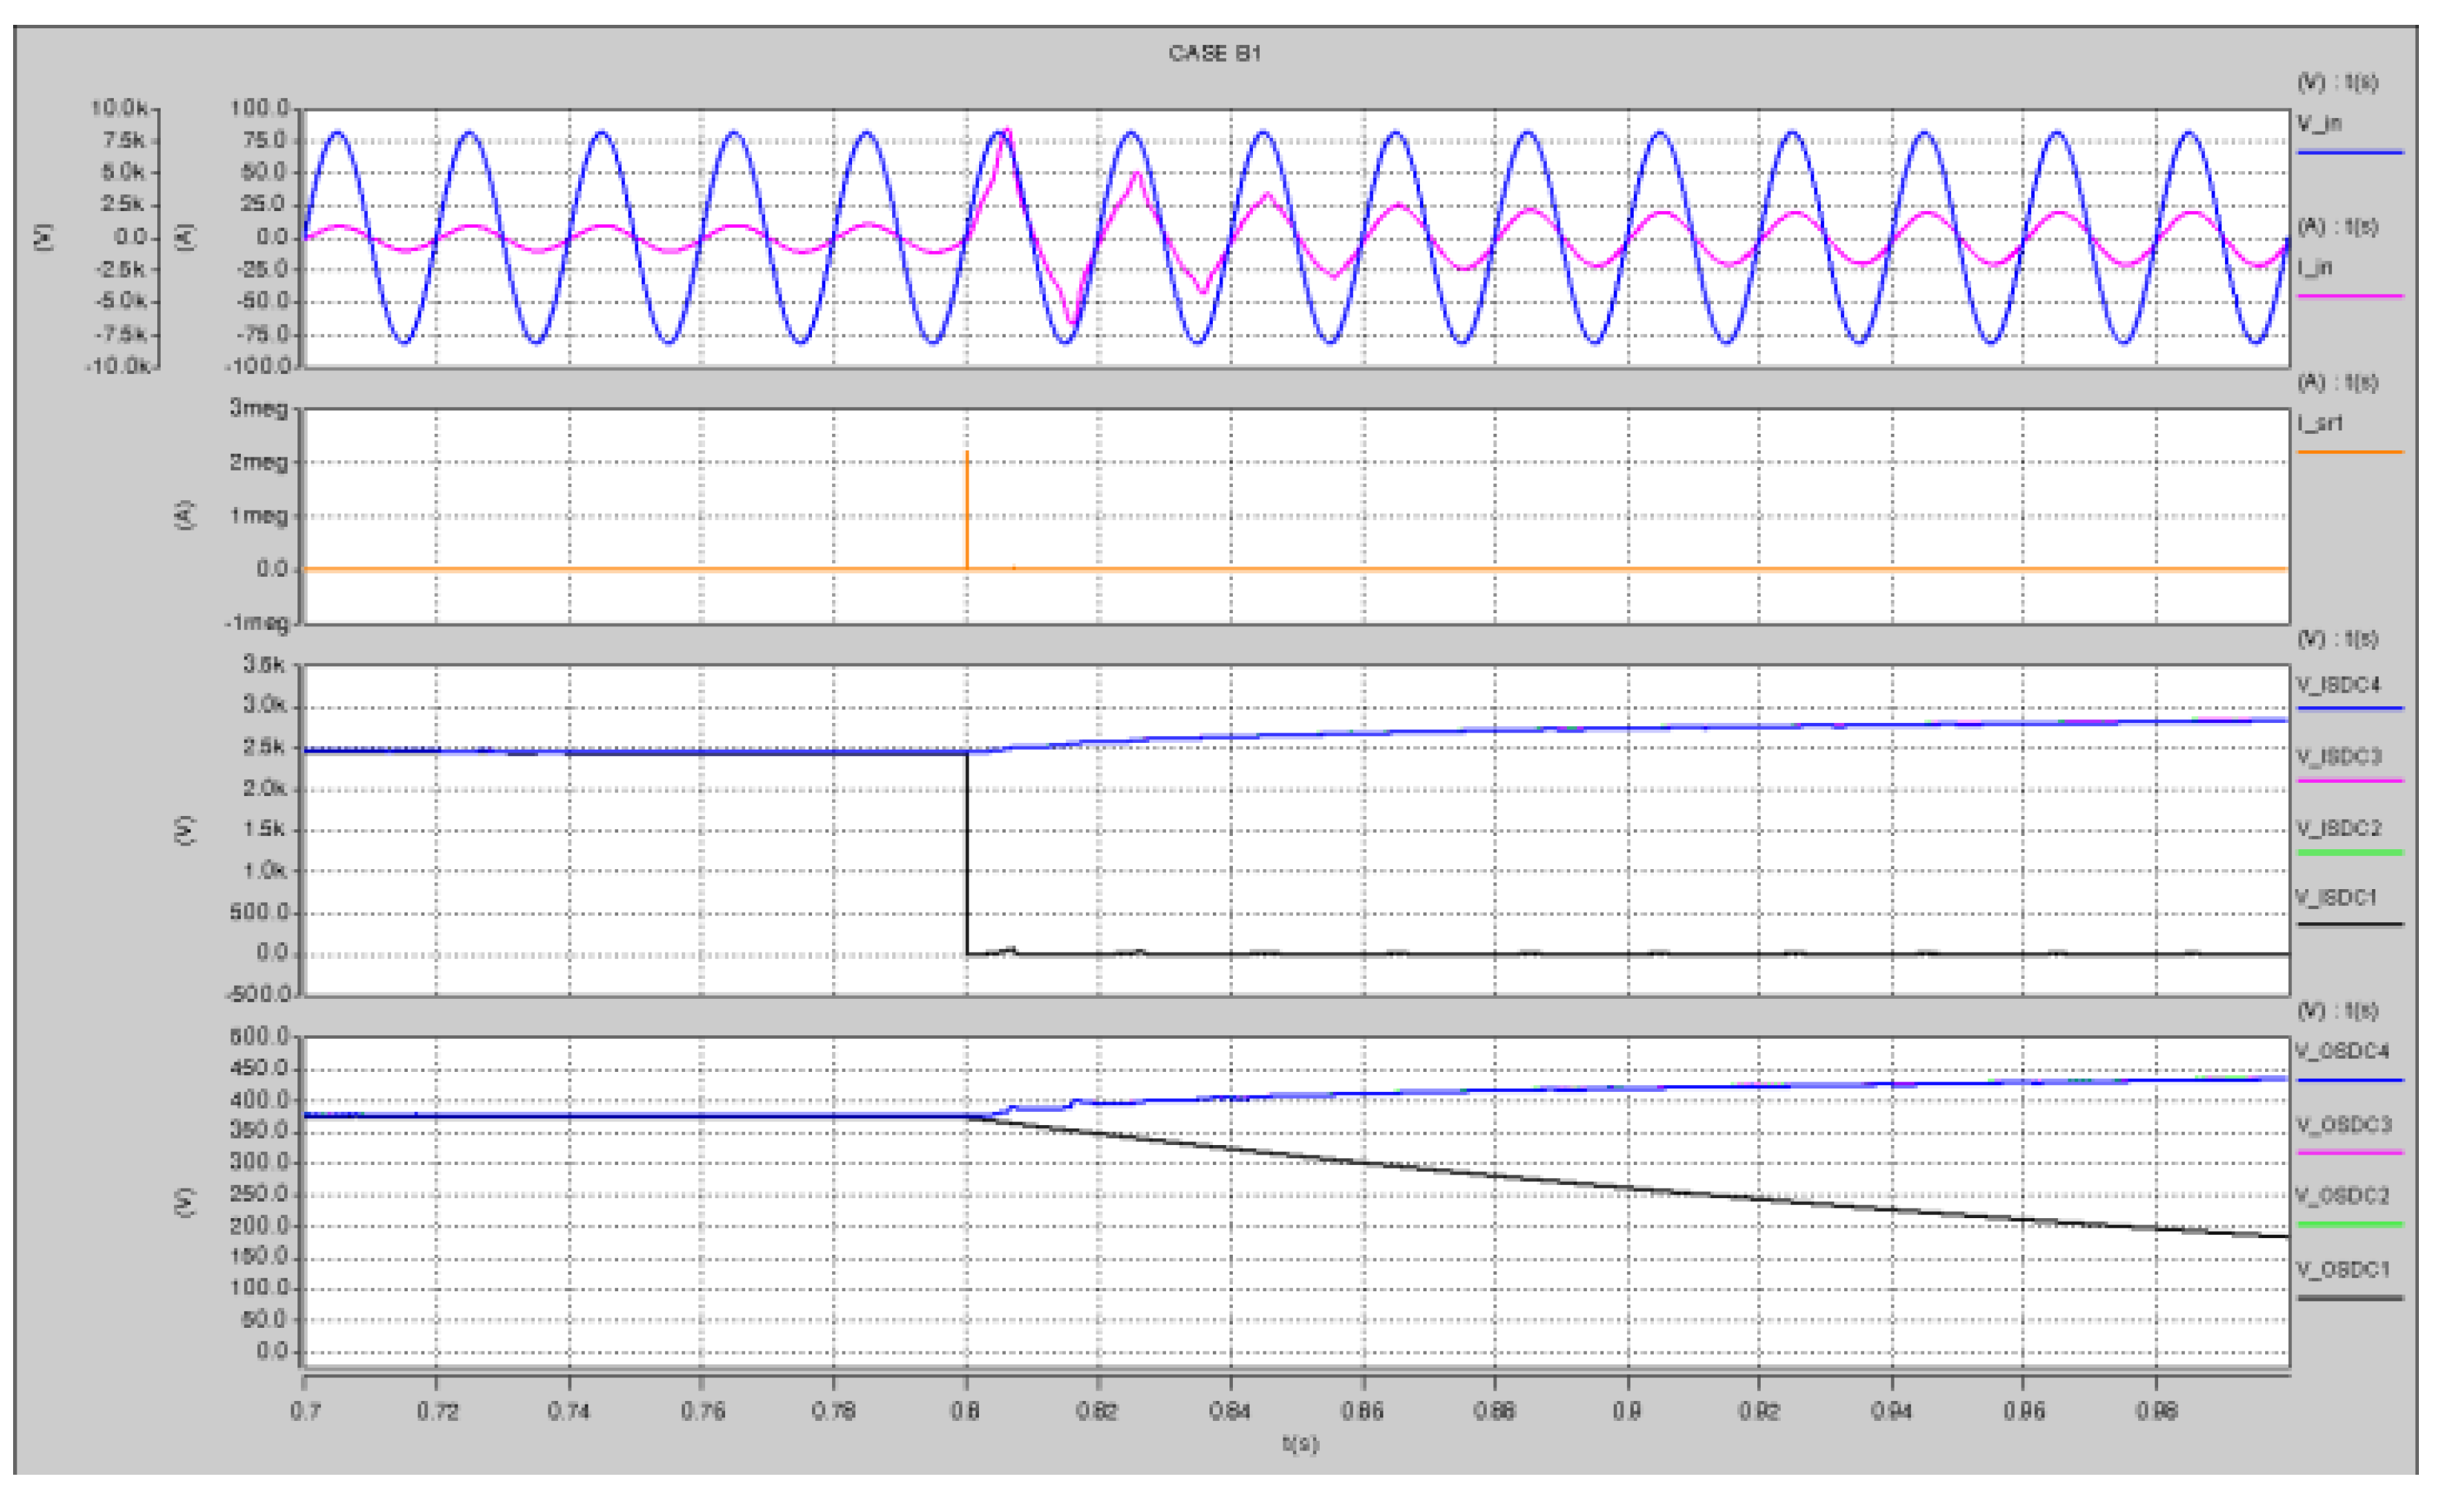The width and height of the screenshot is (2441, 1512).
Task: Click the orange I_sr1 legend line
Action: (2349, 452)
